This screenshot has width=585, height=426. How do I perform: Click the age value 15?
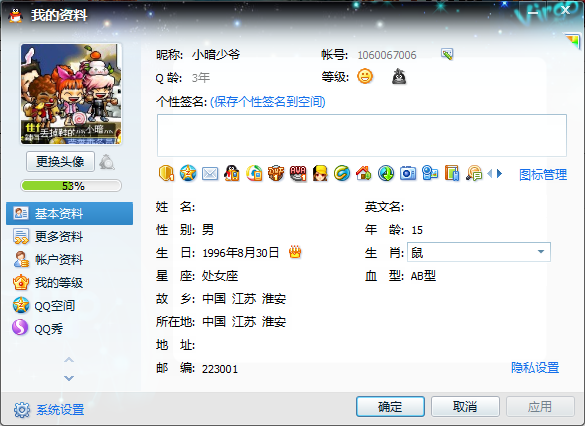pyautogui.click(x=417, y=230)
